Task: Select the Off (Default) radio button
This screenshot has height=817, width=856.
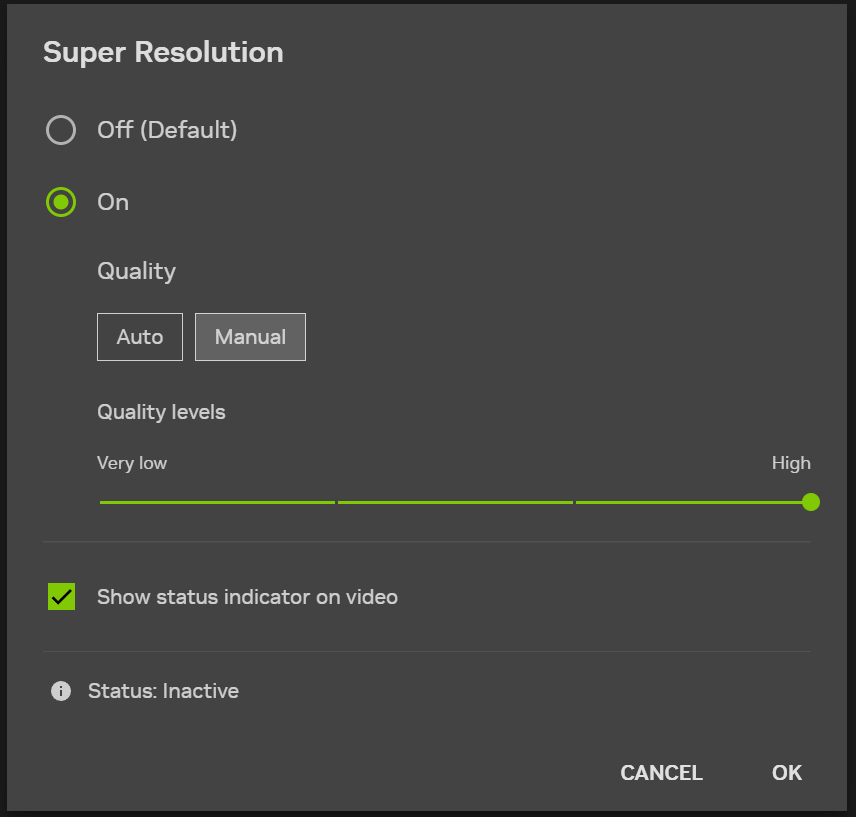Action: click(61, 130)
